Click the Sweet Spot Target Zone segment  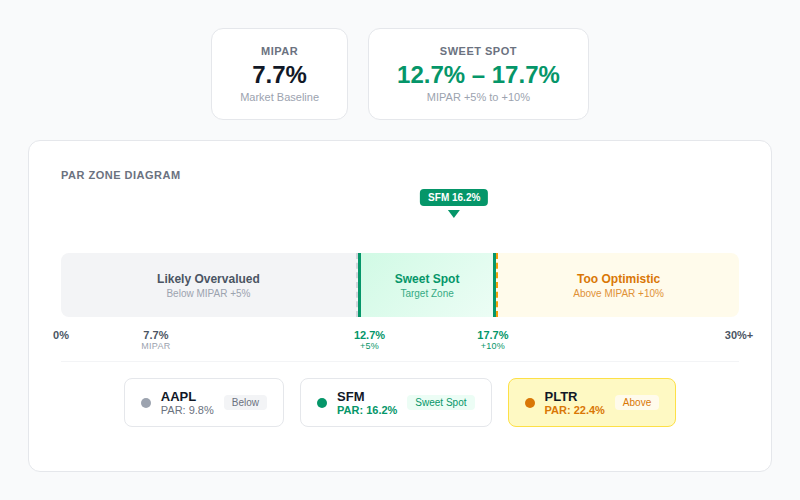click(x=427, y=285)
